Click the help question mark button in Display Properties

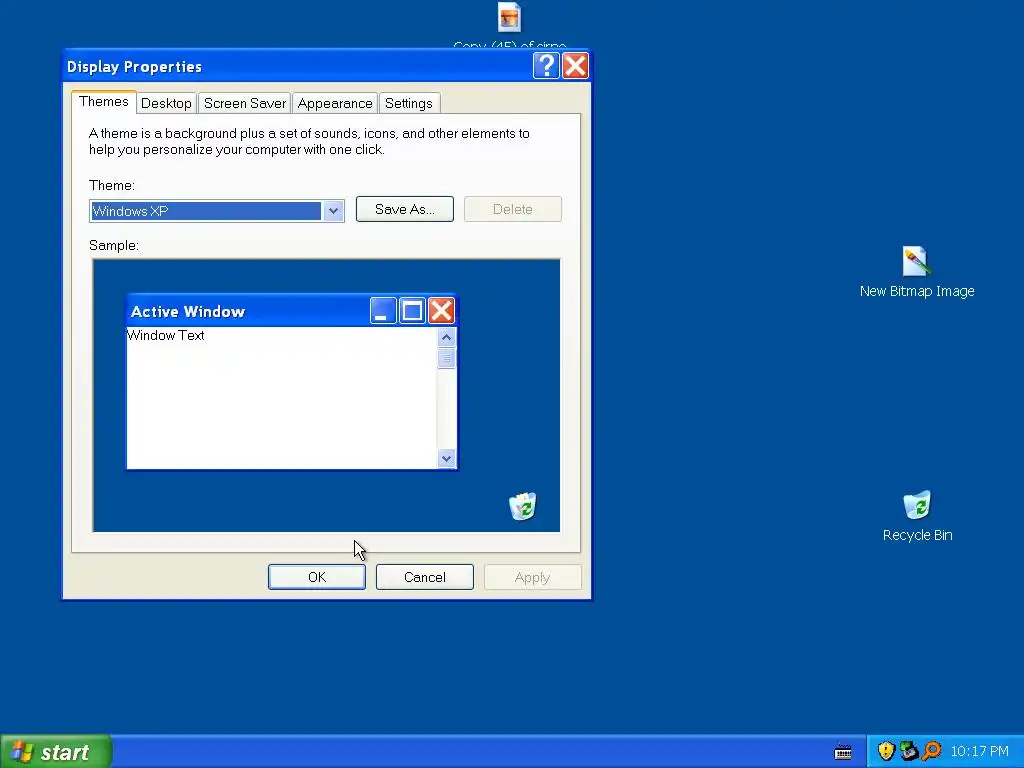click(x=546, y=66)
